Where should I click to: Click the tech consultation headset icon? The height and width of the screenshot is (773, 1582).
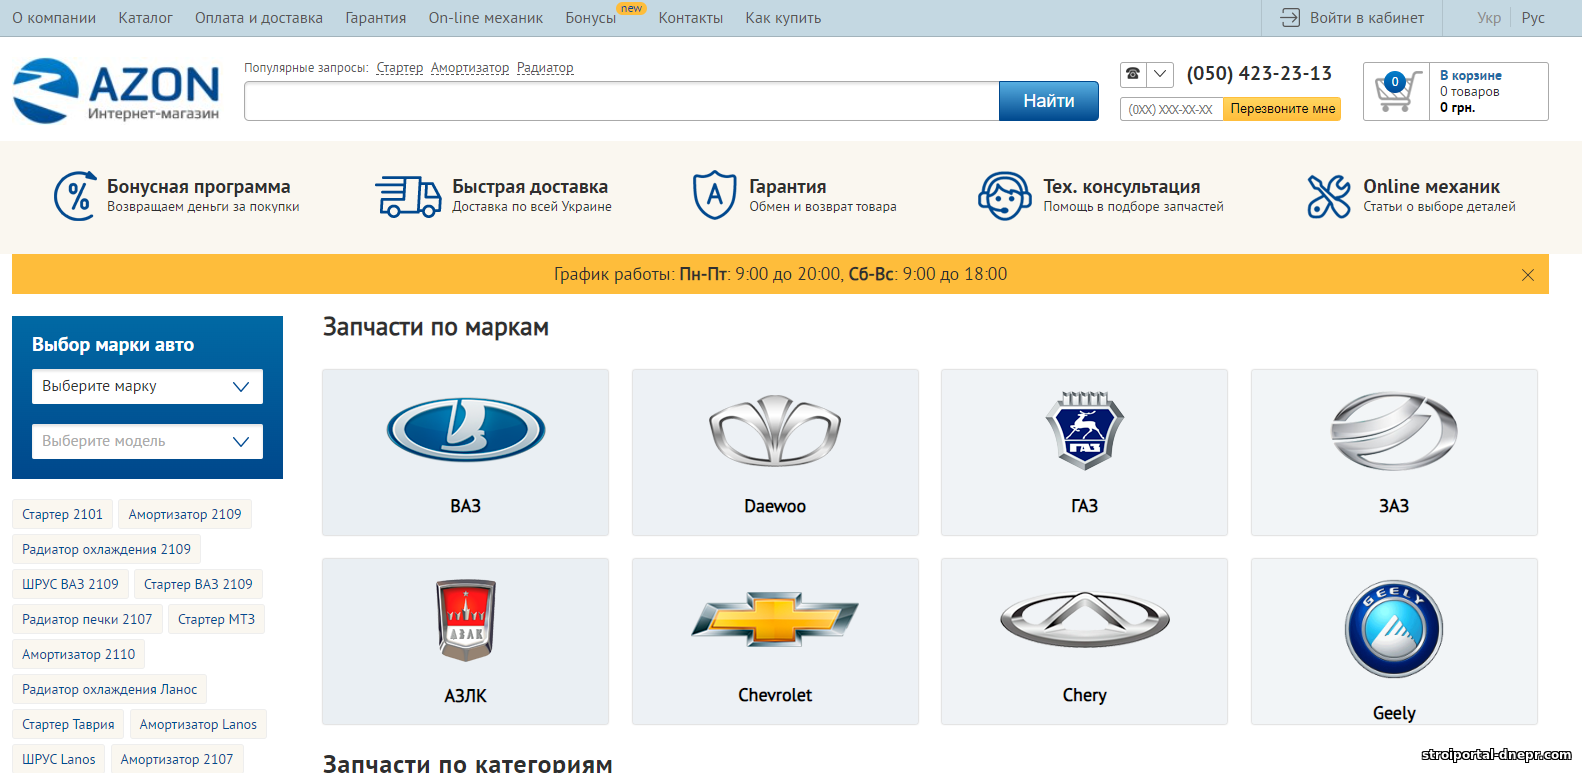pos(1005,196)
